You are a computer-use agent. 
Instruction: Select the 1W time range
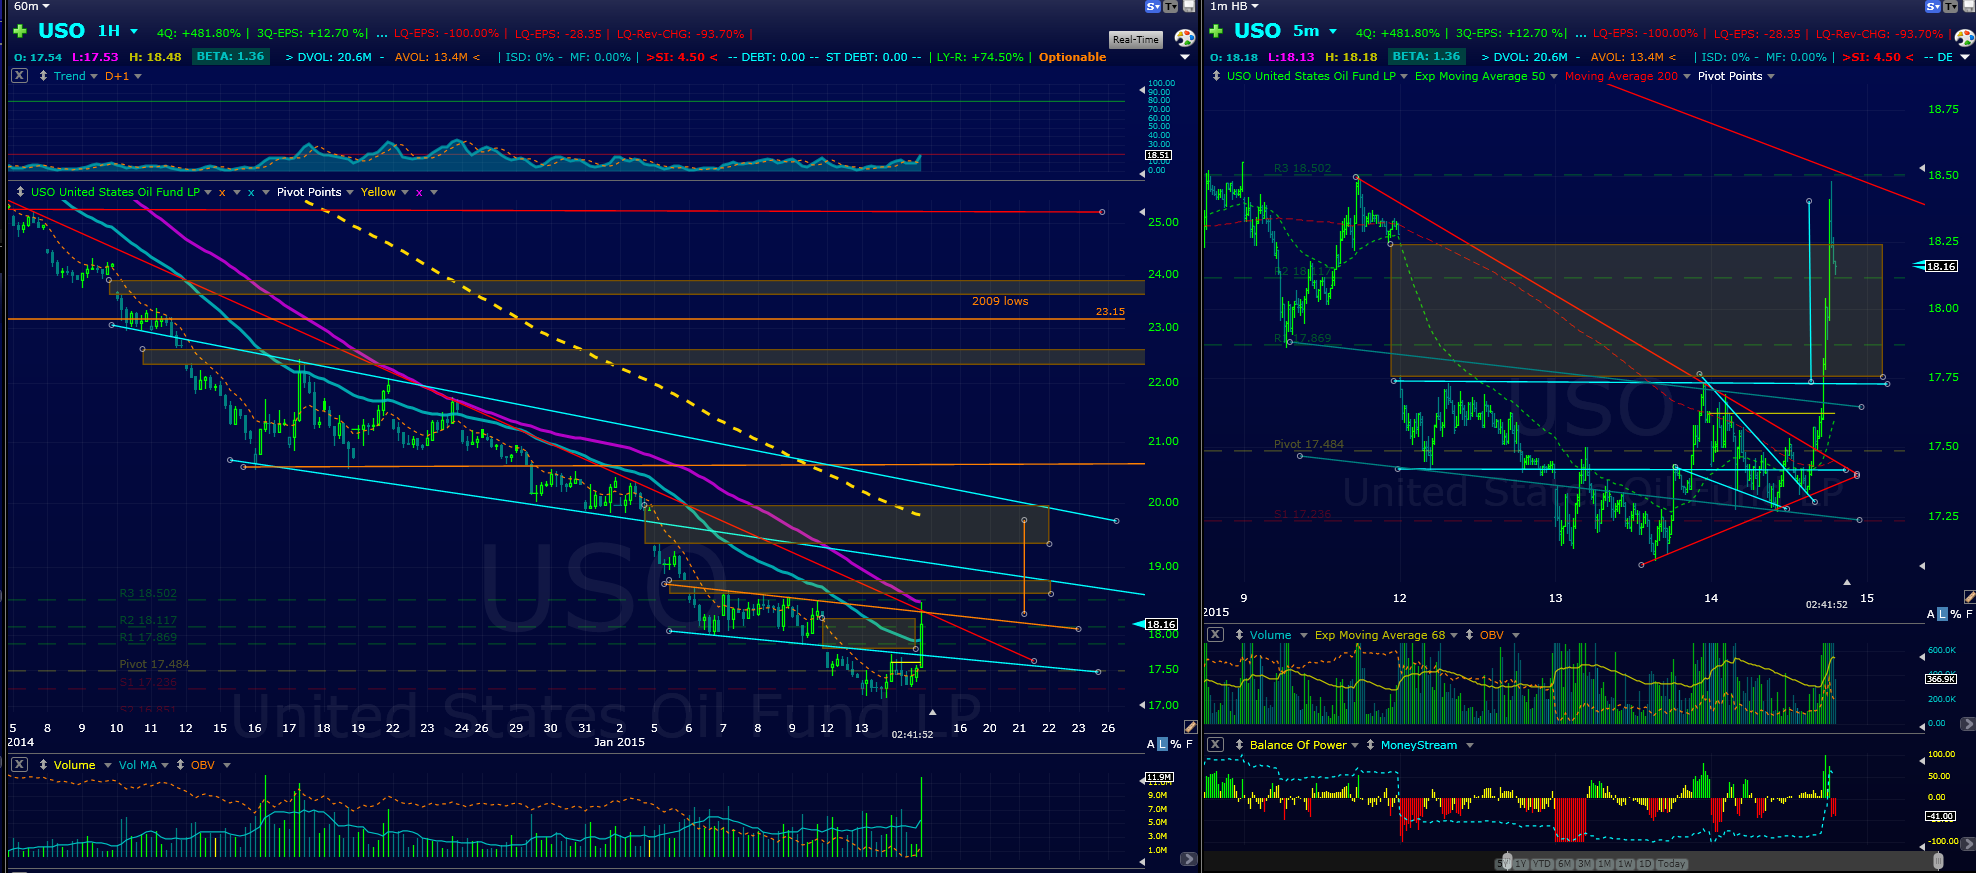pos(1625,863)
